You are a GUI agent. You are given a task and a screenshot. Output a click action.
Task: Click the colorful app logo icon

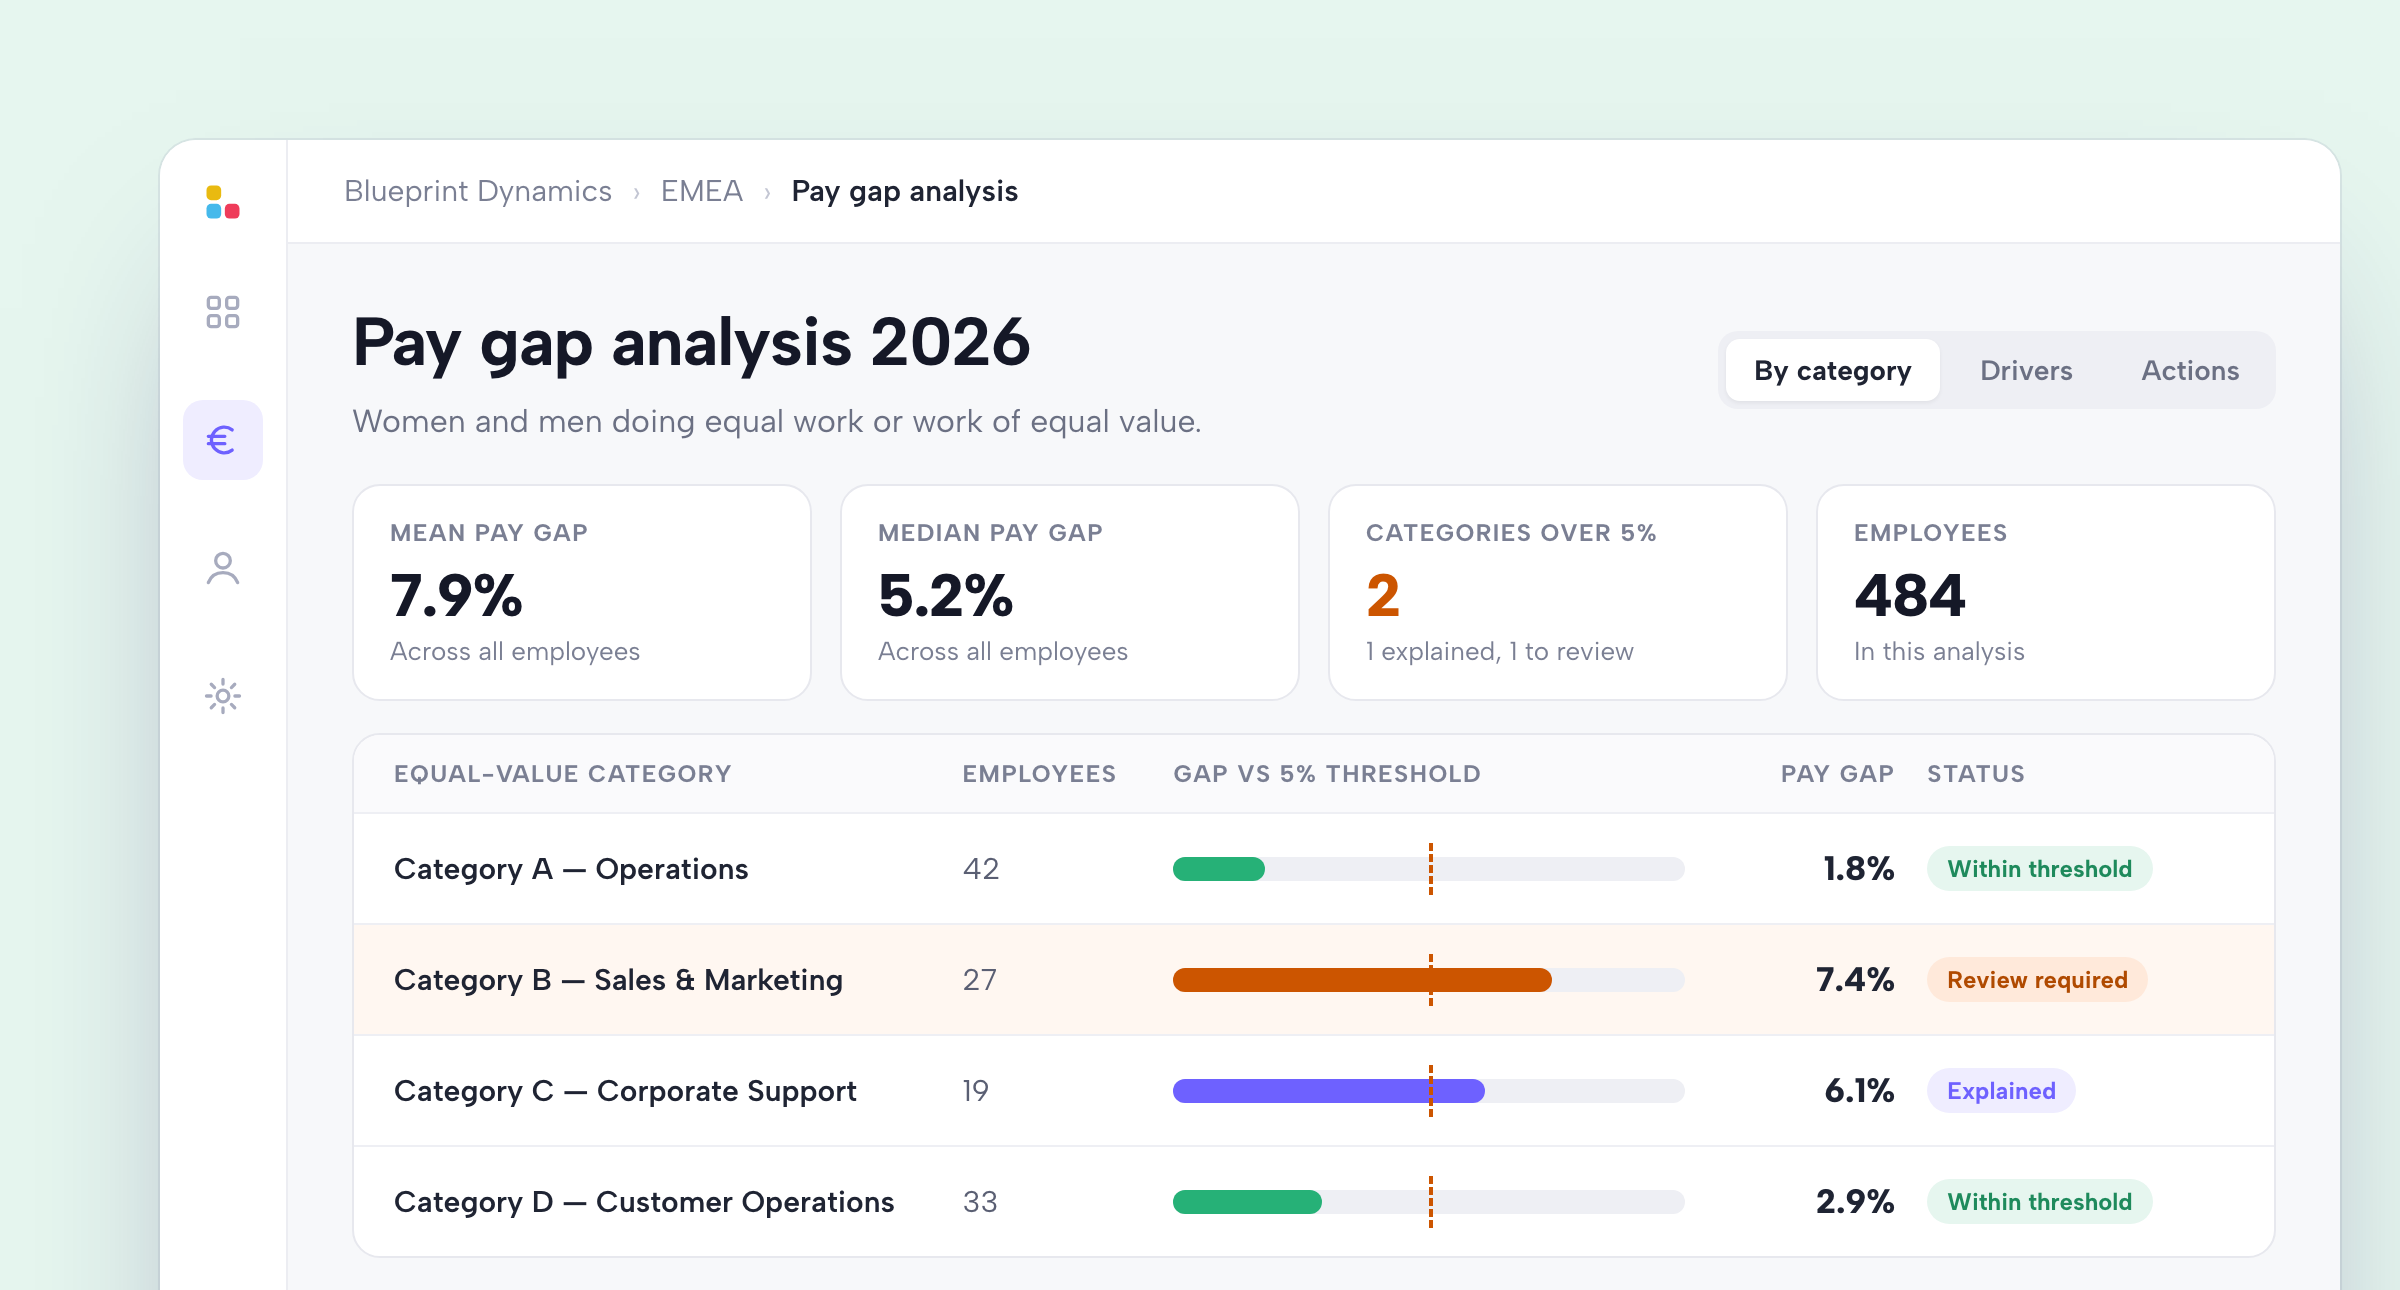[x=222, y=202]
